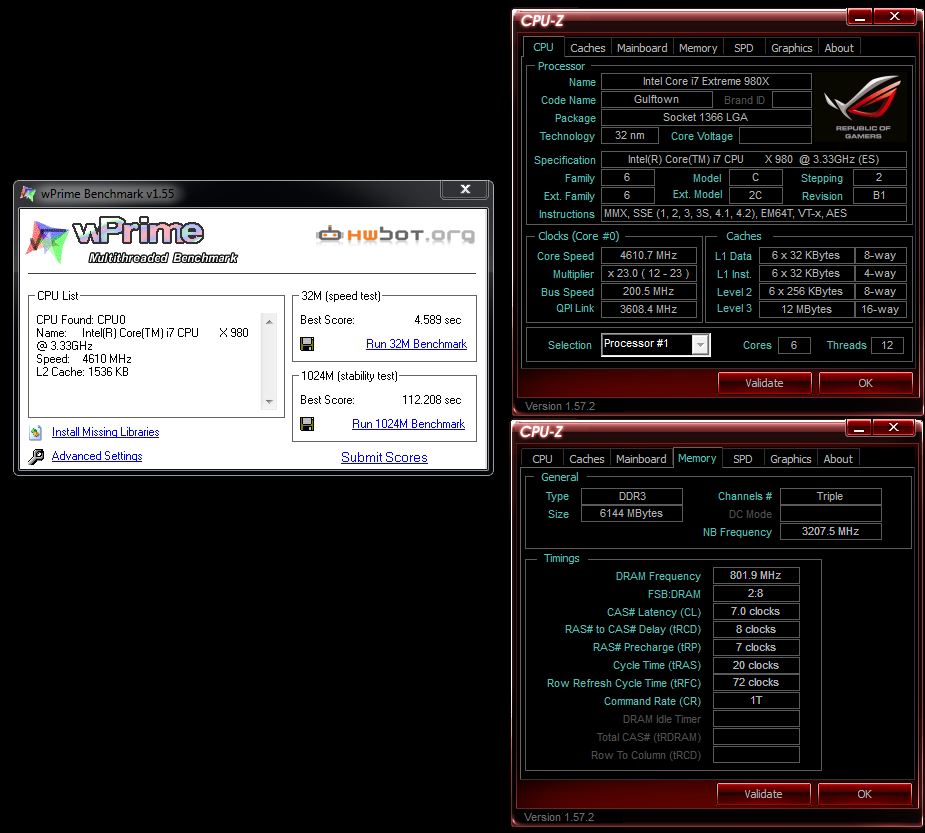Open SPD tab in upper CPU-Z window
This screenshot has height=833, width=925.
pyautogui.click(x=743, y=48)
